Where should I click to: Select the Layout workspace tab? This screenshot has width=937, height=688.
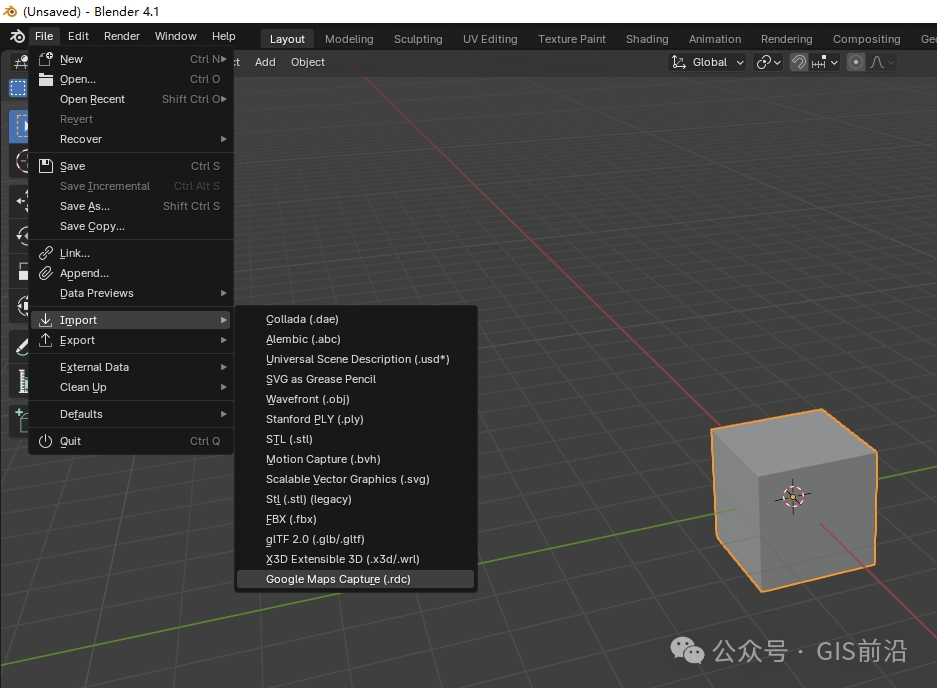(287, 39)
